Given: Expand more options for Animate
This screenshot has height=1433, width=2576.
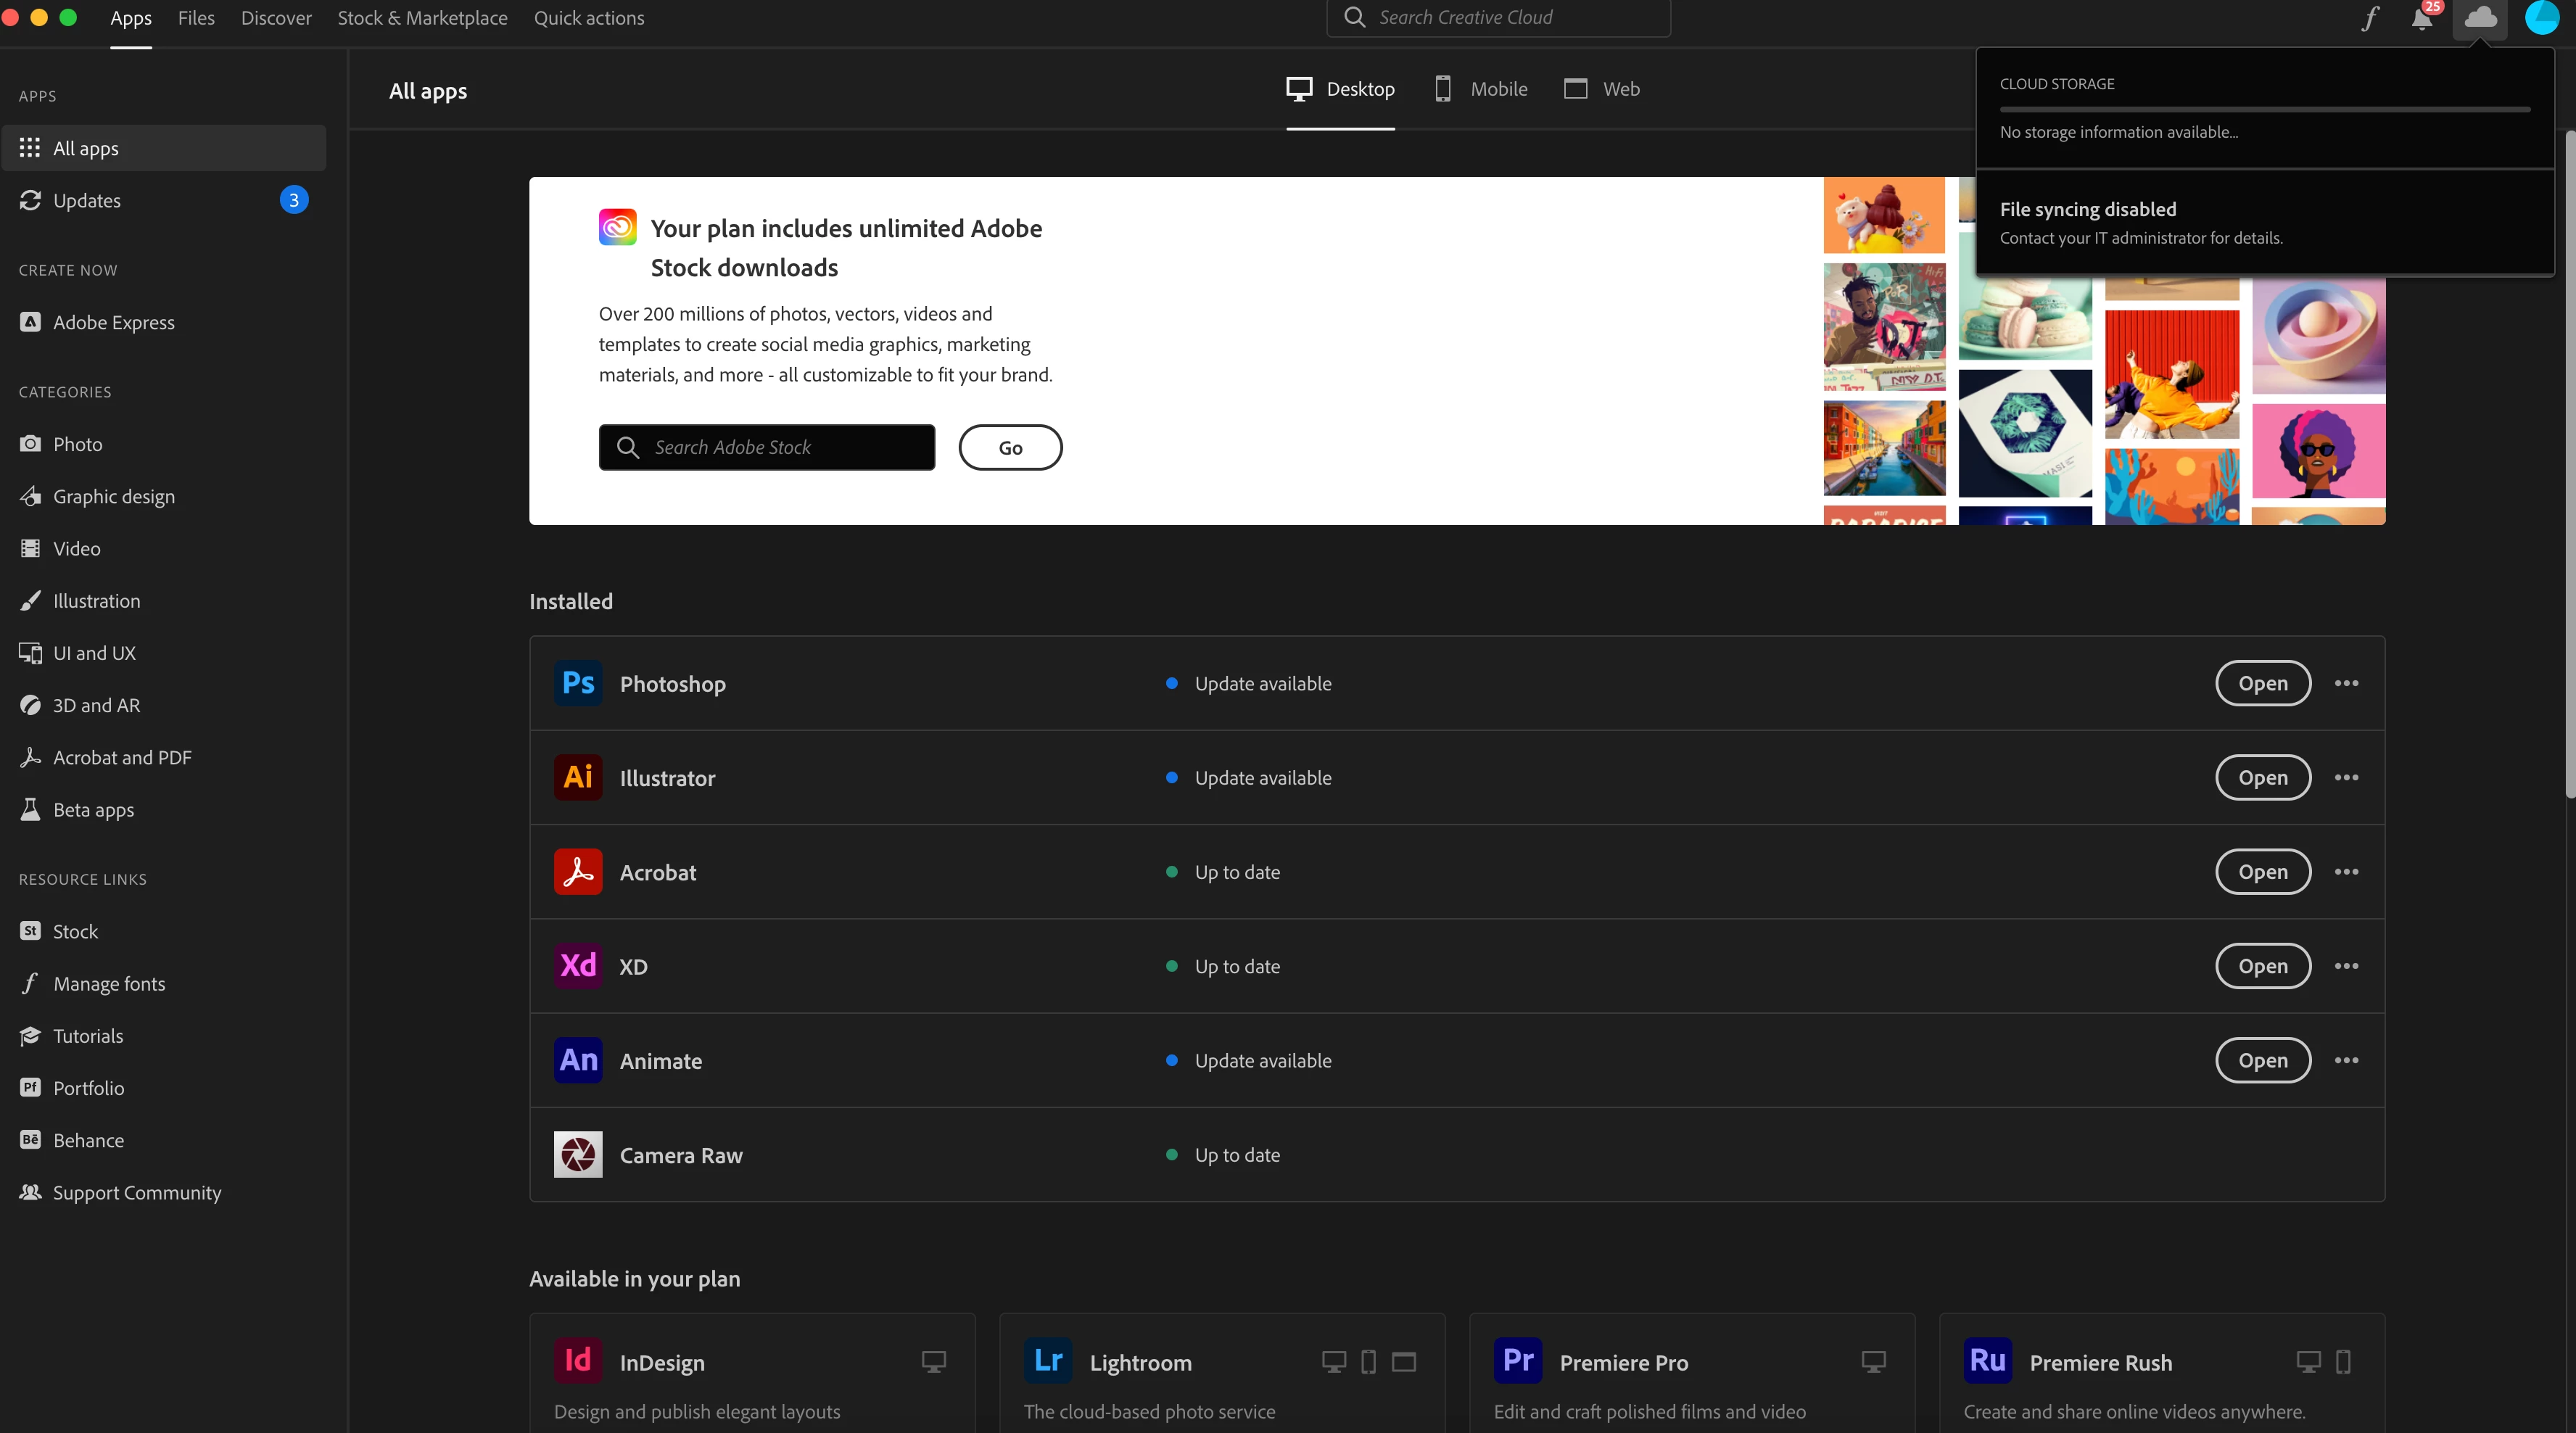Looking at the screenshot, I should point(2346,1060).
